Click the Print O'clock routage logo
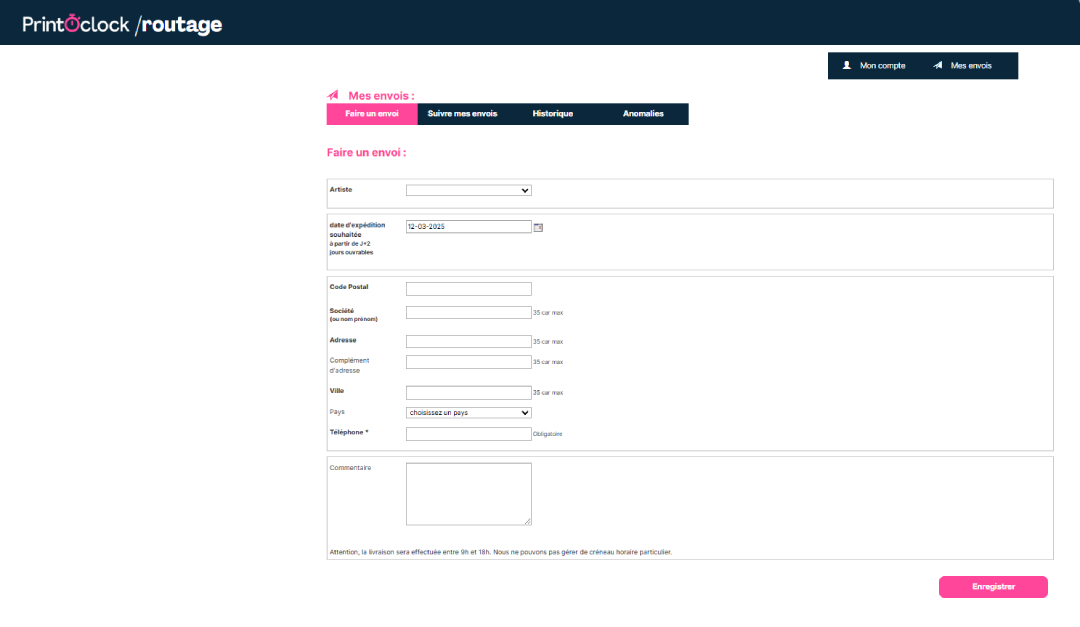 point(122,24)
